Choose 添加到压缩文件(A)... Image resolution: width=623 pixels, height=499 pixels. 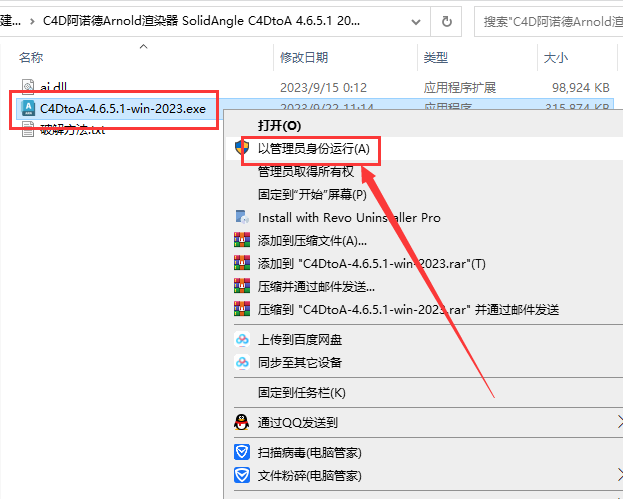[312, 241]
